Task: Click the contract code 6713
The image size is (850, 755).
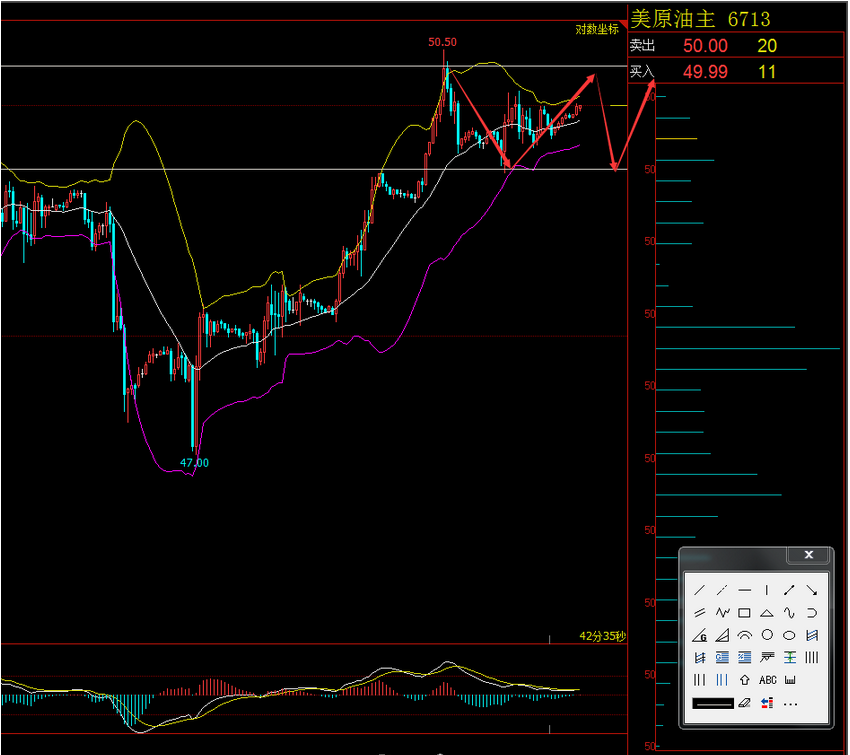Action: pos(749,20)
